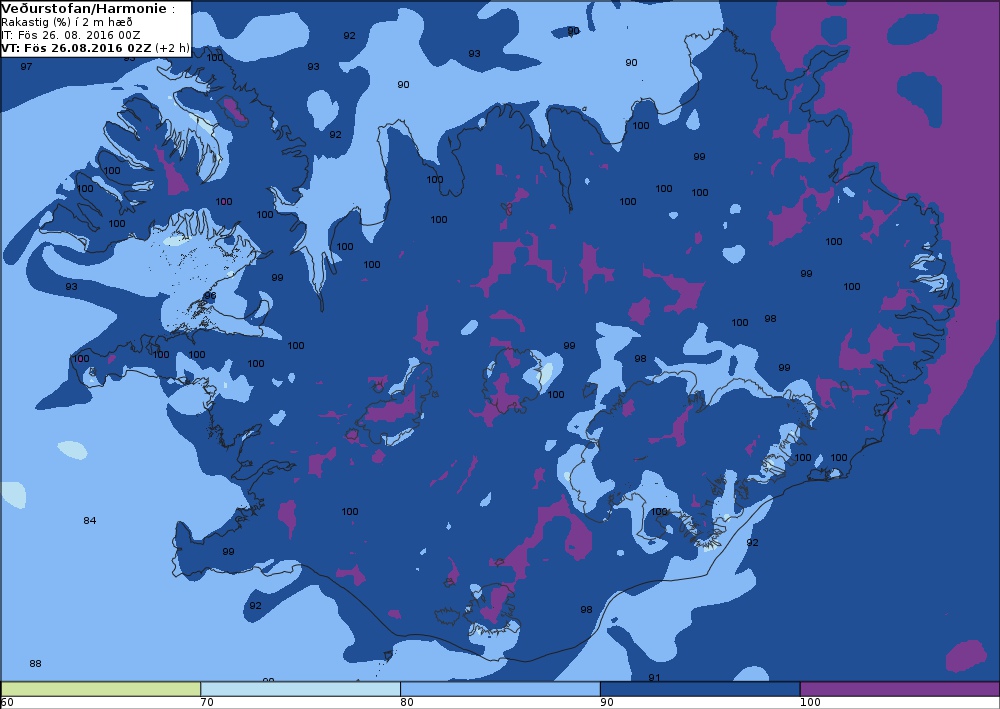1000x709 pixels.
Task: Click the humidity value 88 on the map
Action: pyautogui.click(x=35, y=663)
